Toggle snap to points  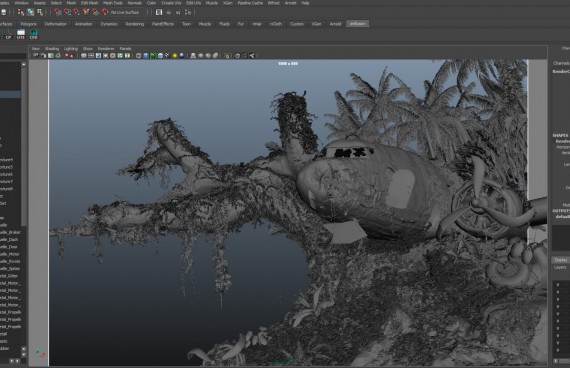click(76, 12)
